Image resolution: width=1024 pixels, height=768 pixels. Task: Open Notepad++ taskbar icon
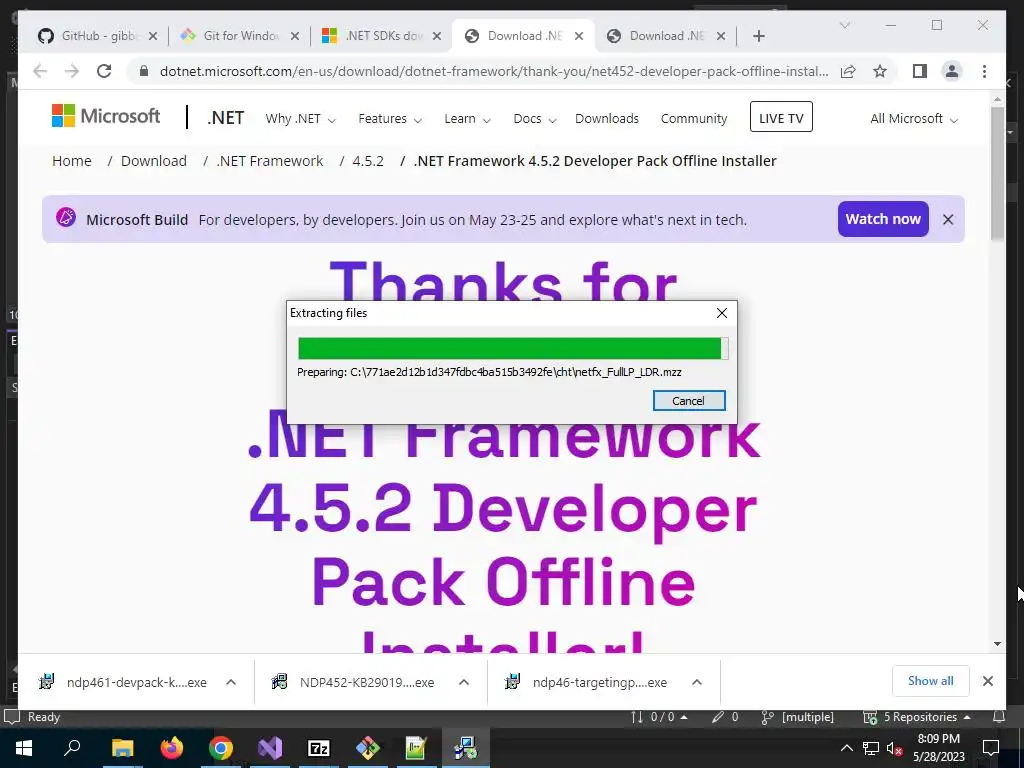point(416,748)
